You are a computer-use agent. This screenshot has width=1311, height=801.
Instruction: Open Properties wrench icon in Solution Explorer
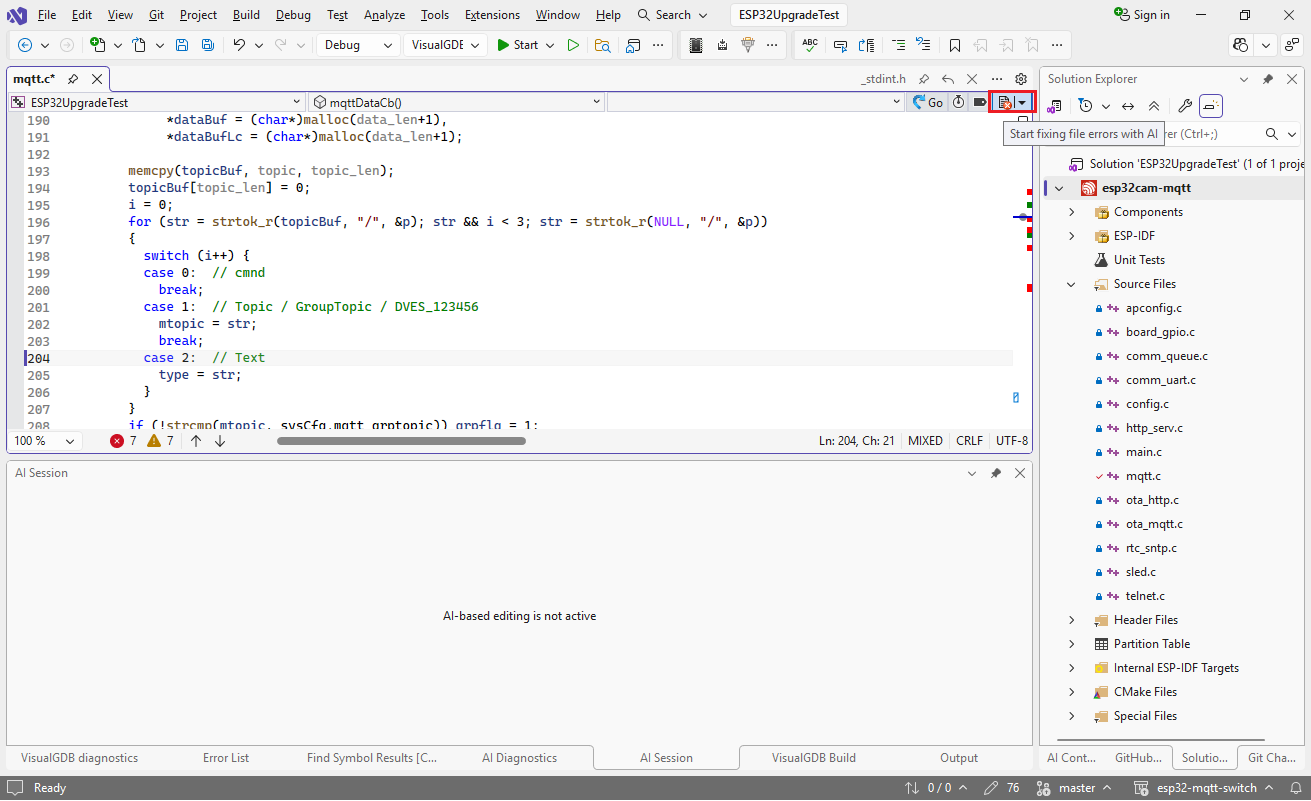tap(1184, 106)
